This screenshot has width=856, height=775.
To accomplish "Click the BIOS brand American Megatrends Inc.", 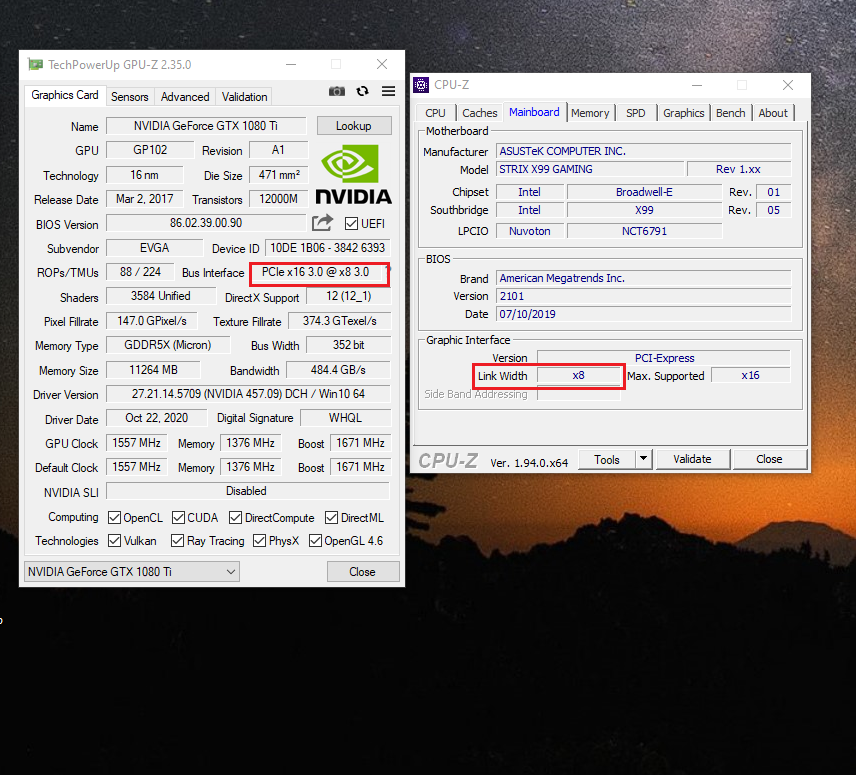I will click(x=644, y=278).
